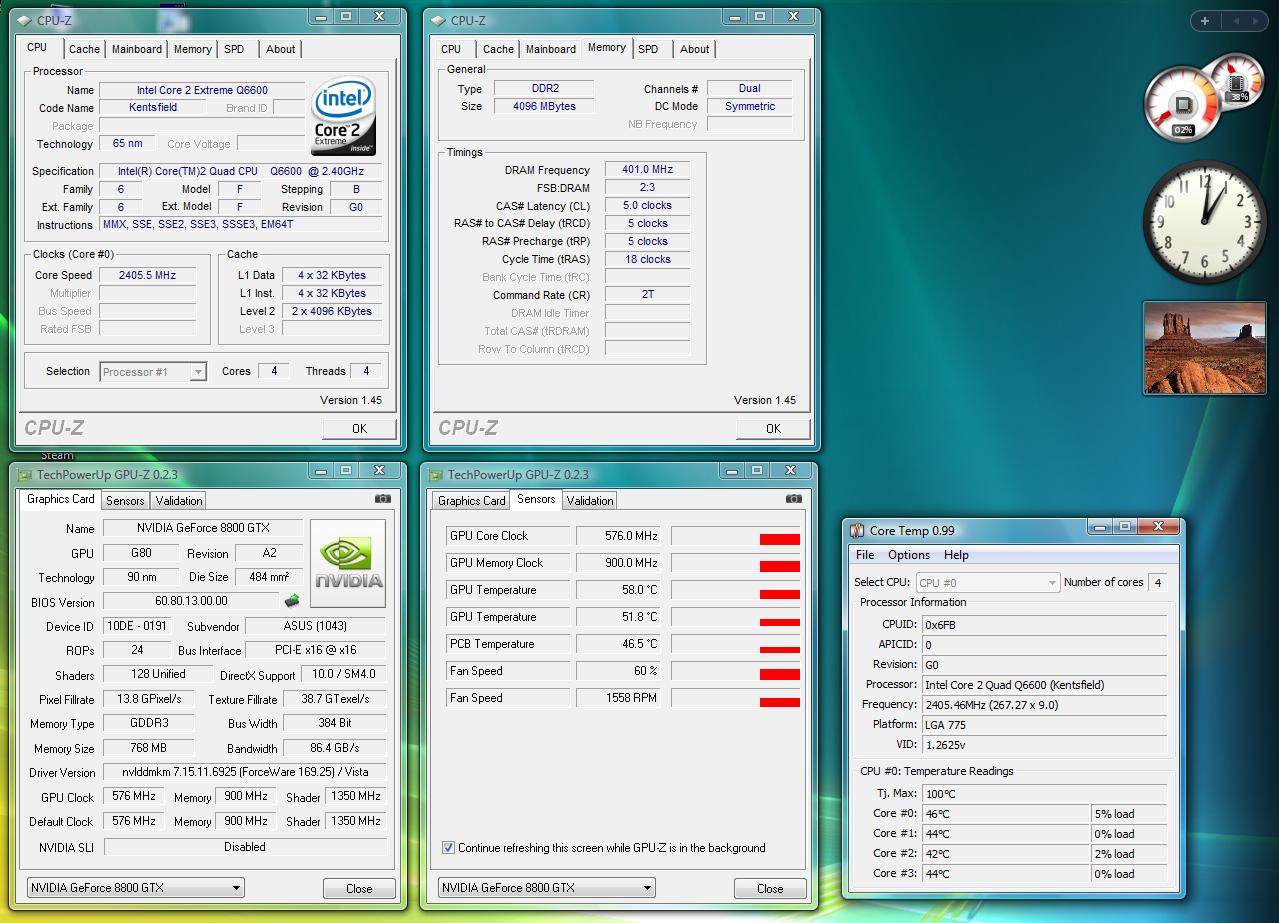Open the File menu in Core Temp
This screenshot has height=923, width=1279.
(x=865, y=555)
